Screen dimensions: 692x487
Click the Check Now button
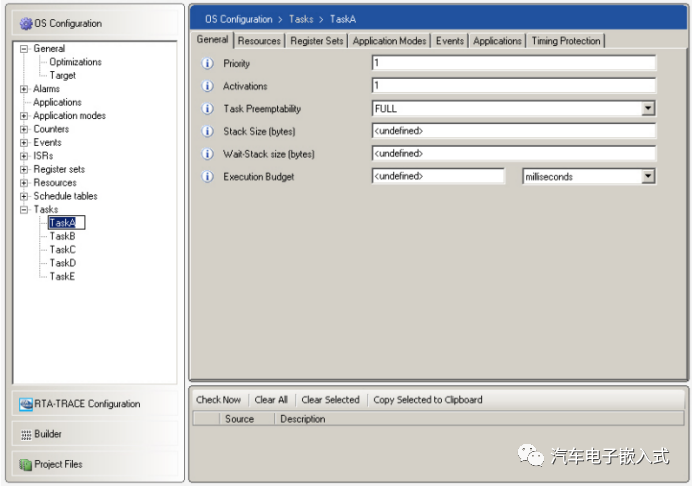coord(218,400)
